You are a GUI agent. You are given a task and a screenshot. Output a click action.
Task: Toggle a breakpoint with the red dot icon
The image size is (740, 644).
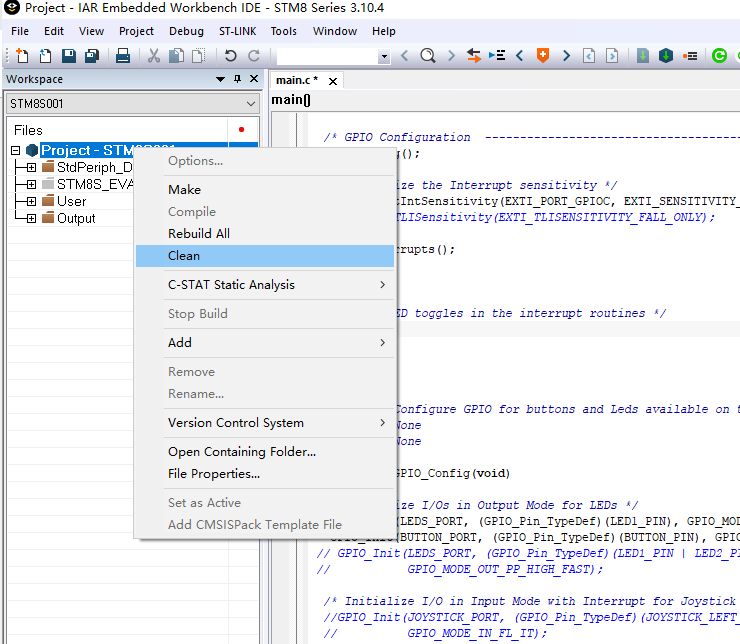click(x=690, y=56)
